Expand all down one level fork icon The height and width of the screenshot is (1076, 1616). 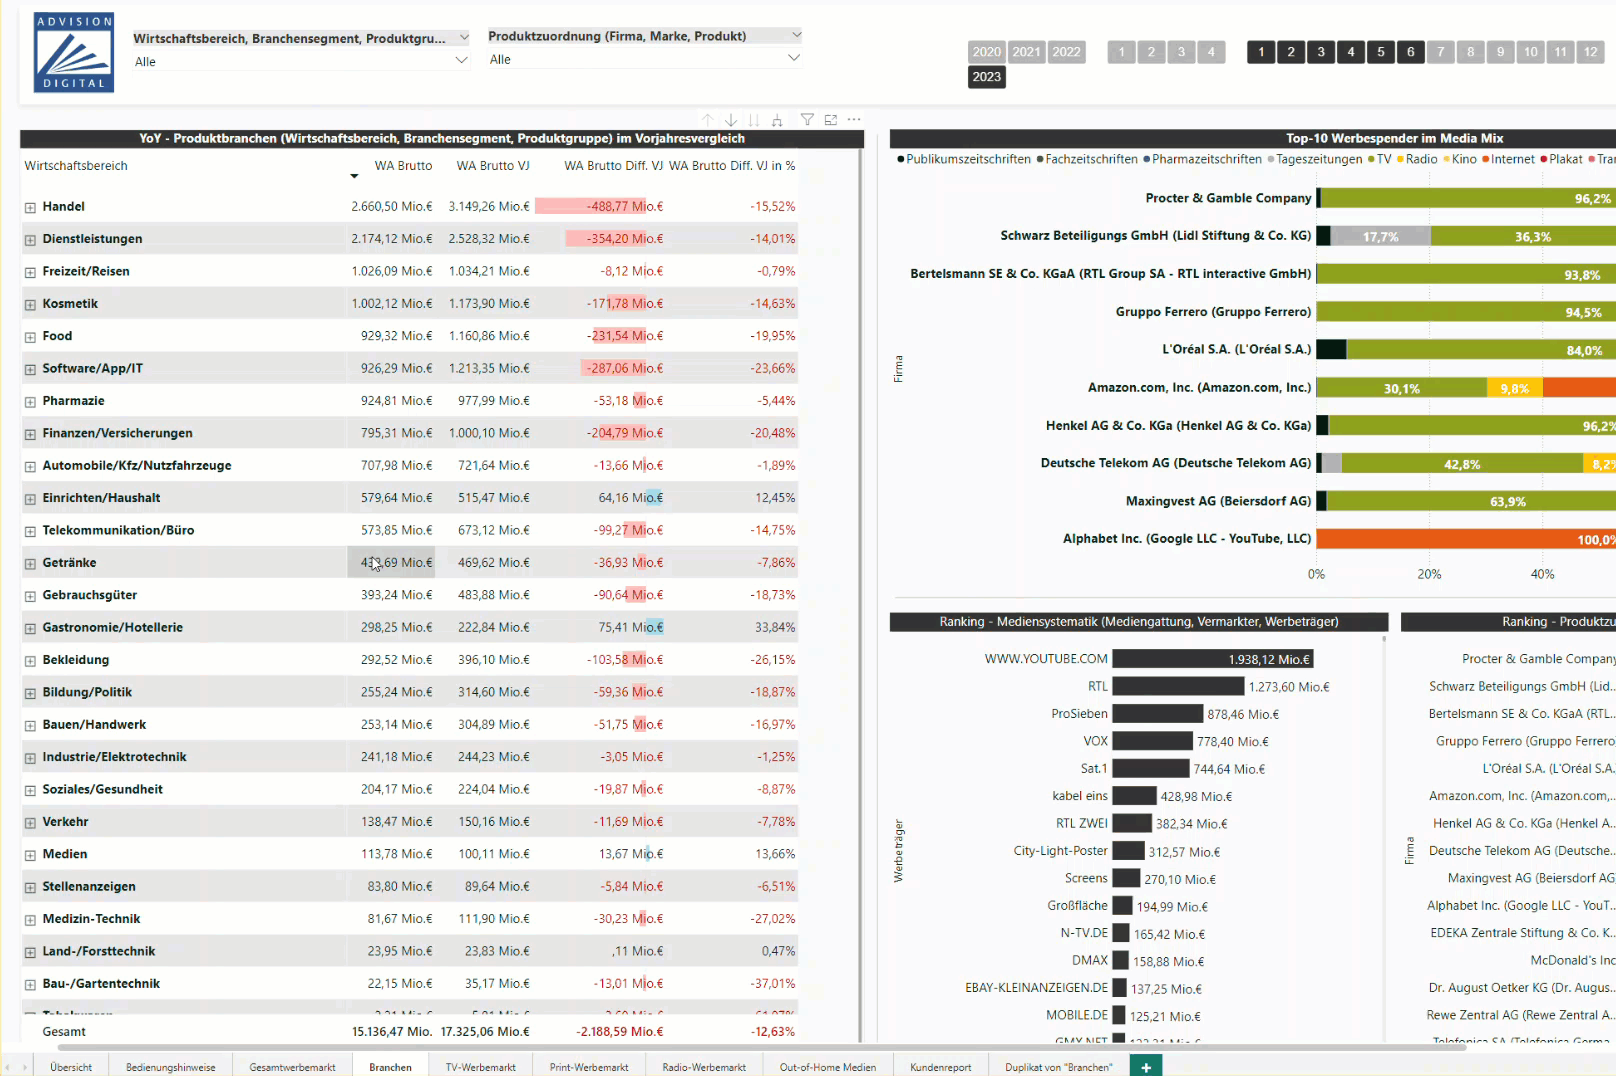point(777,120)
